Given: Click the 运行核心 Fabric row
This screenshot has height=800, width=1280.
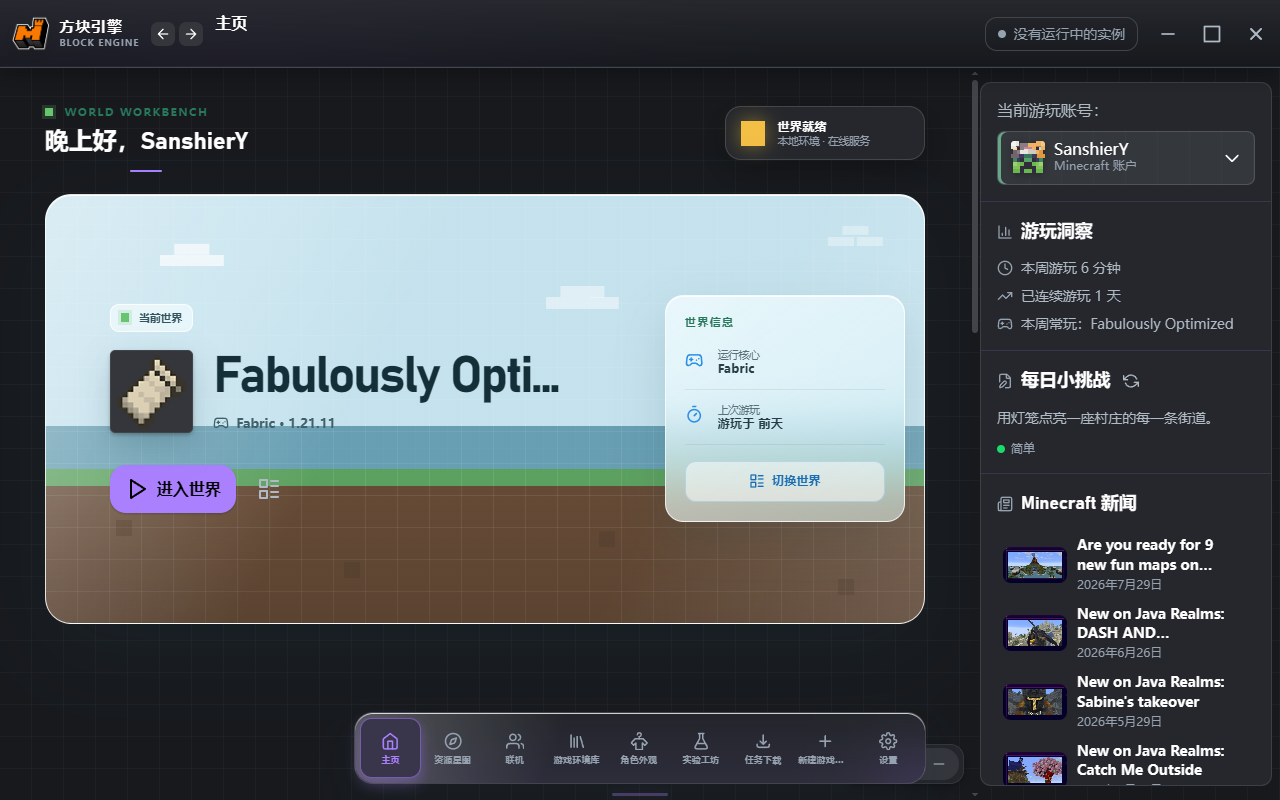Looking at the screenshot, I should point(785,361).
